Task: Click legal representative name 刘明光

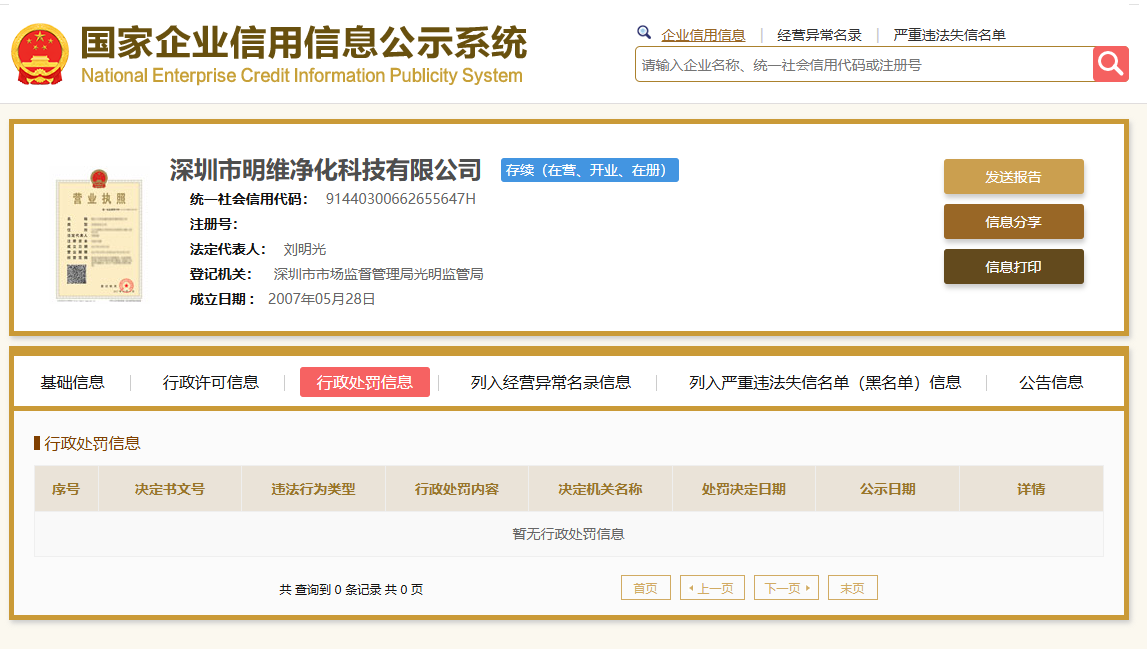Action: pyautogui.click(x=305, y=250)
